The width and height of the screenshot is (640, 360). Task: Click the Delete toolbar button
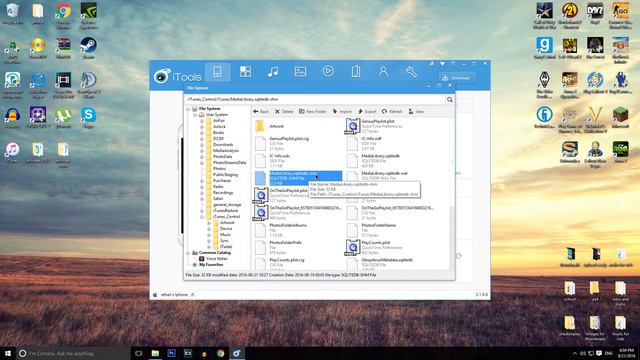tap(284, 111)
